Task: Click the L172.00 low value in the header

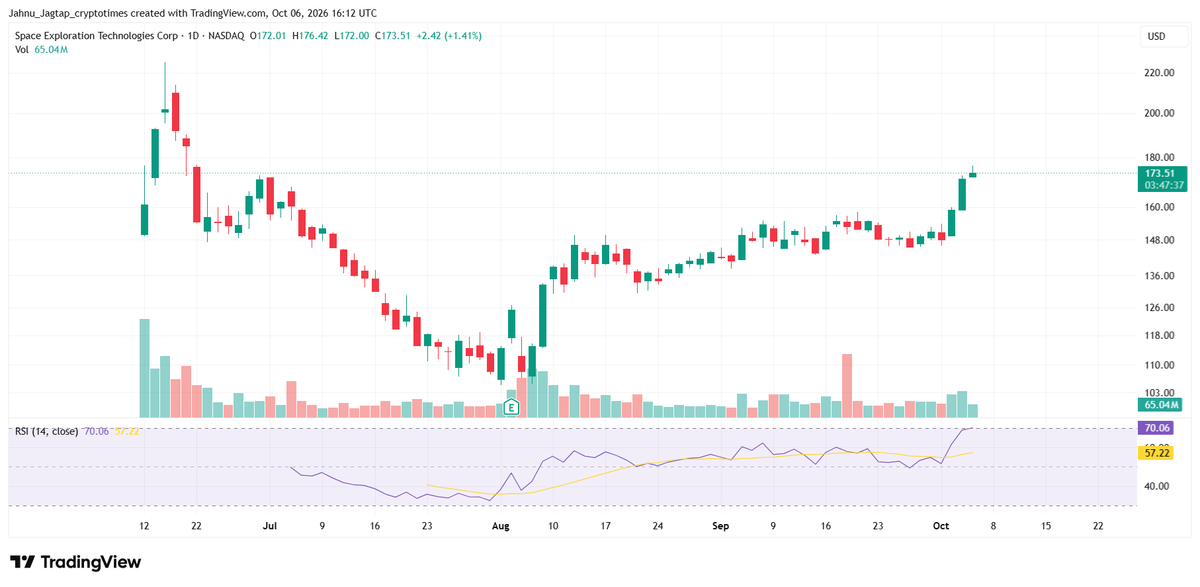Action: tap(352, 36)
